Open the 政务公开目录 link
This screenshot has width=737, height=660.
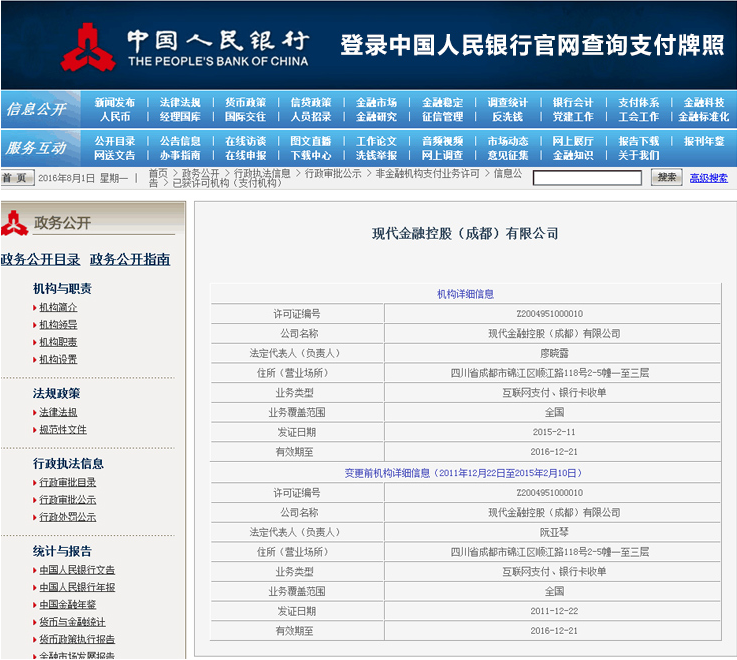40,259
